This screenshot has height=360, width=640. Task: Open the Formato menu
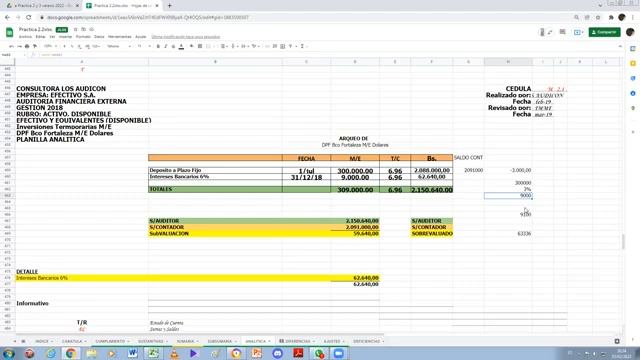83,37
